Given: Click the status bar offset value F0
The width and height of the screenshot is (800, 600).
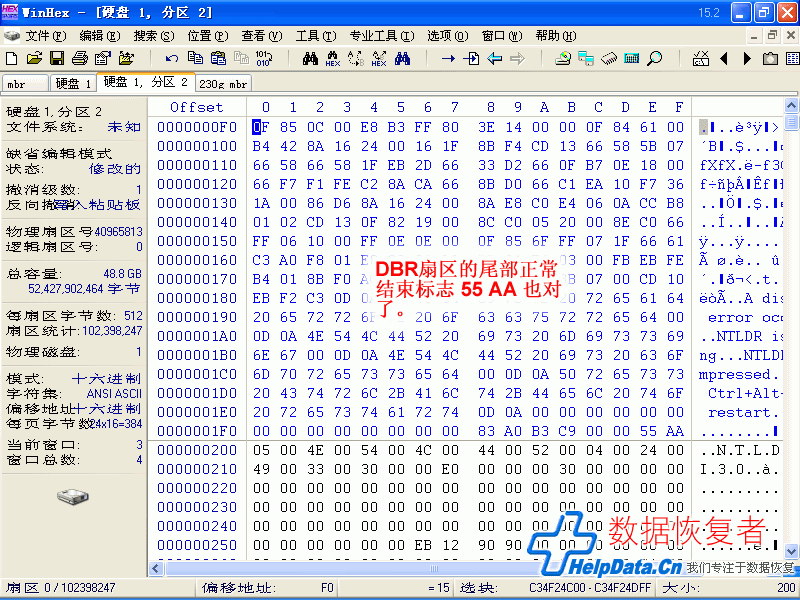Looking at the screenshot, I should (327, 588).
